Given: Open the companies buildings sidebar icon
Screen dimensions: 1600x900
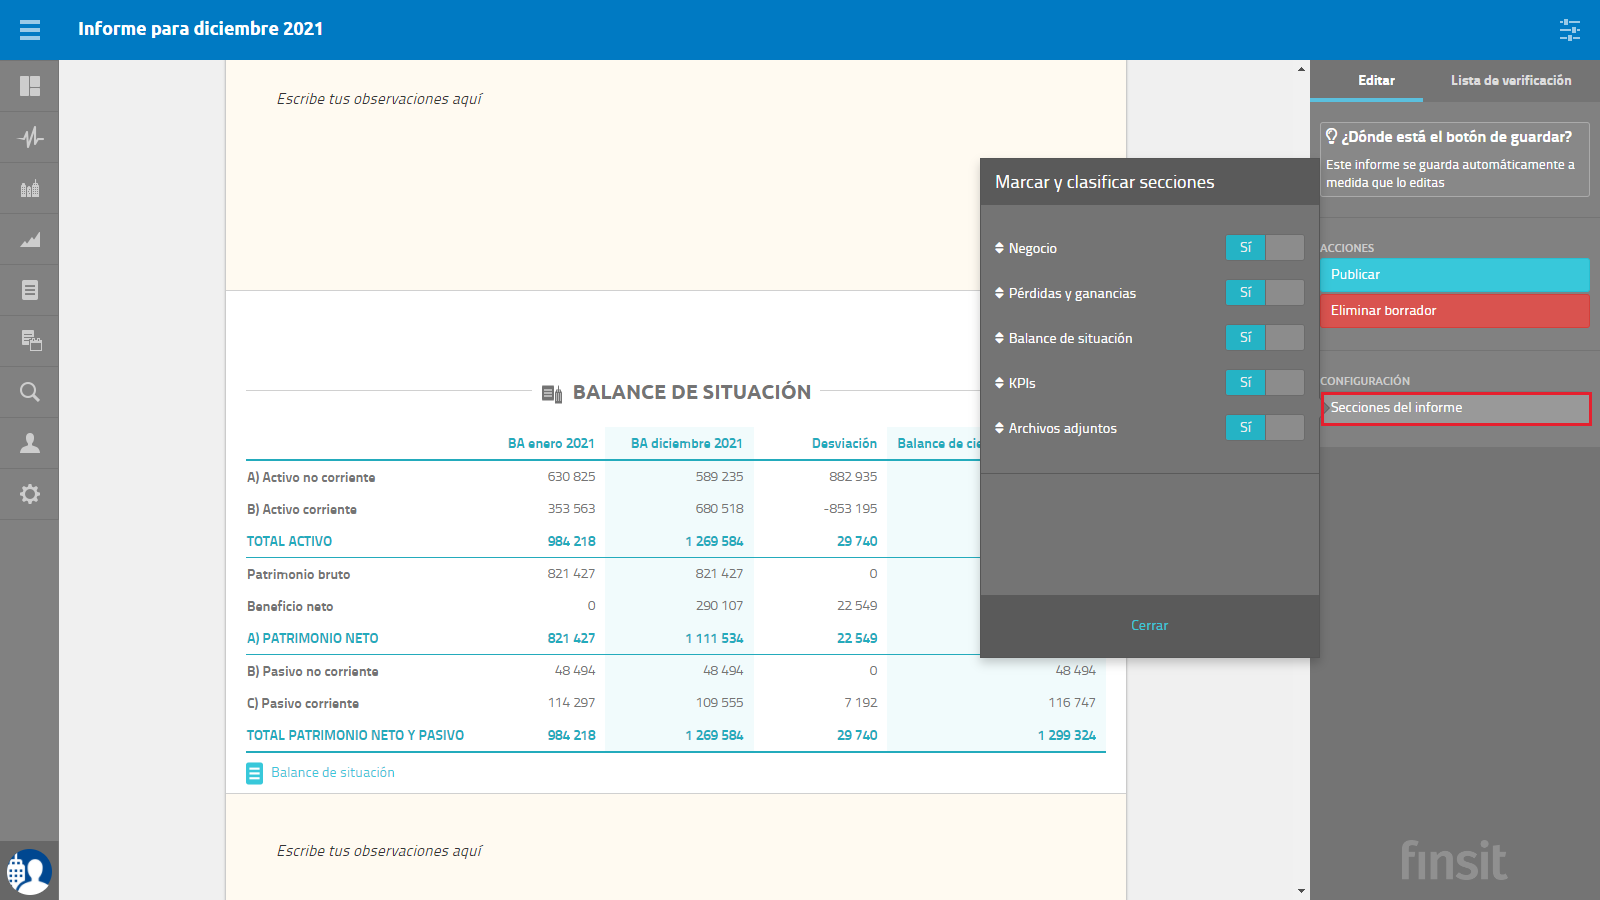Looking at the screenshot, I should point(30,188).
